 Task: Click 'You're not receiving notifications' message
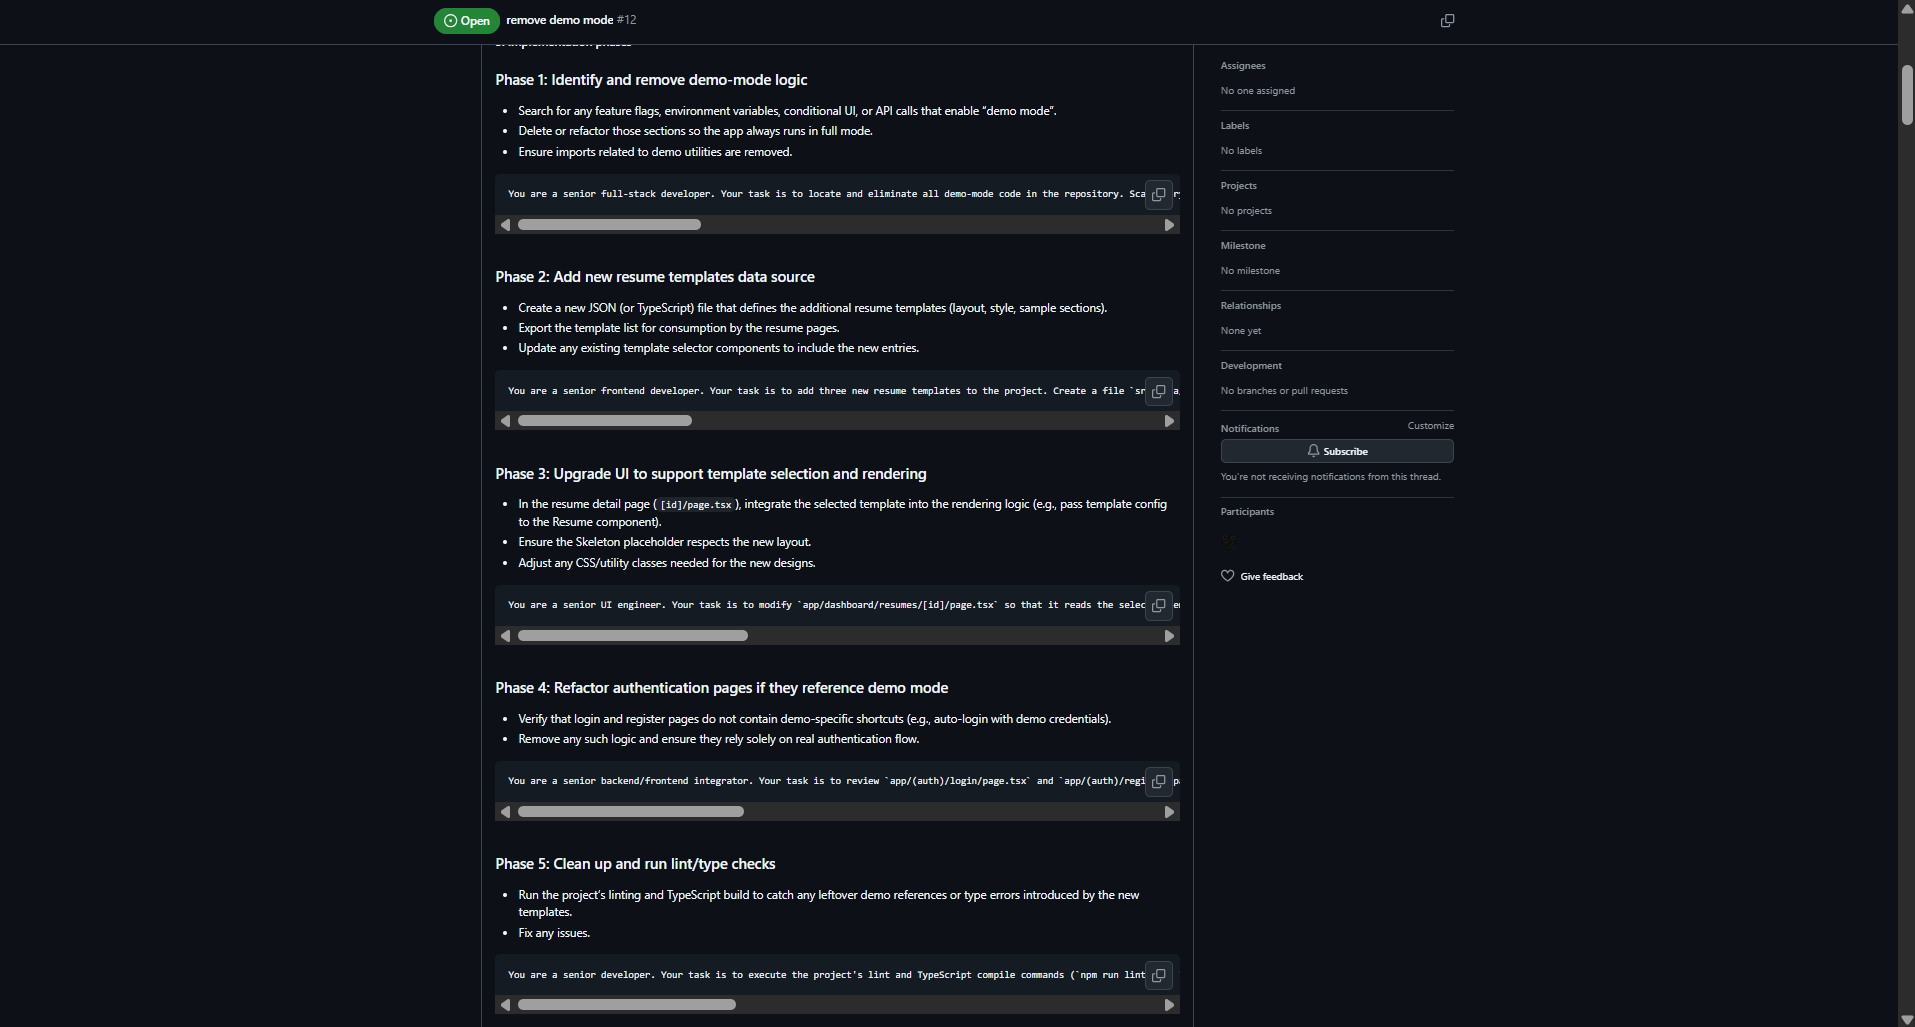(1331, 477)
